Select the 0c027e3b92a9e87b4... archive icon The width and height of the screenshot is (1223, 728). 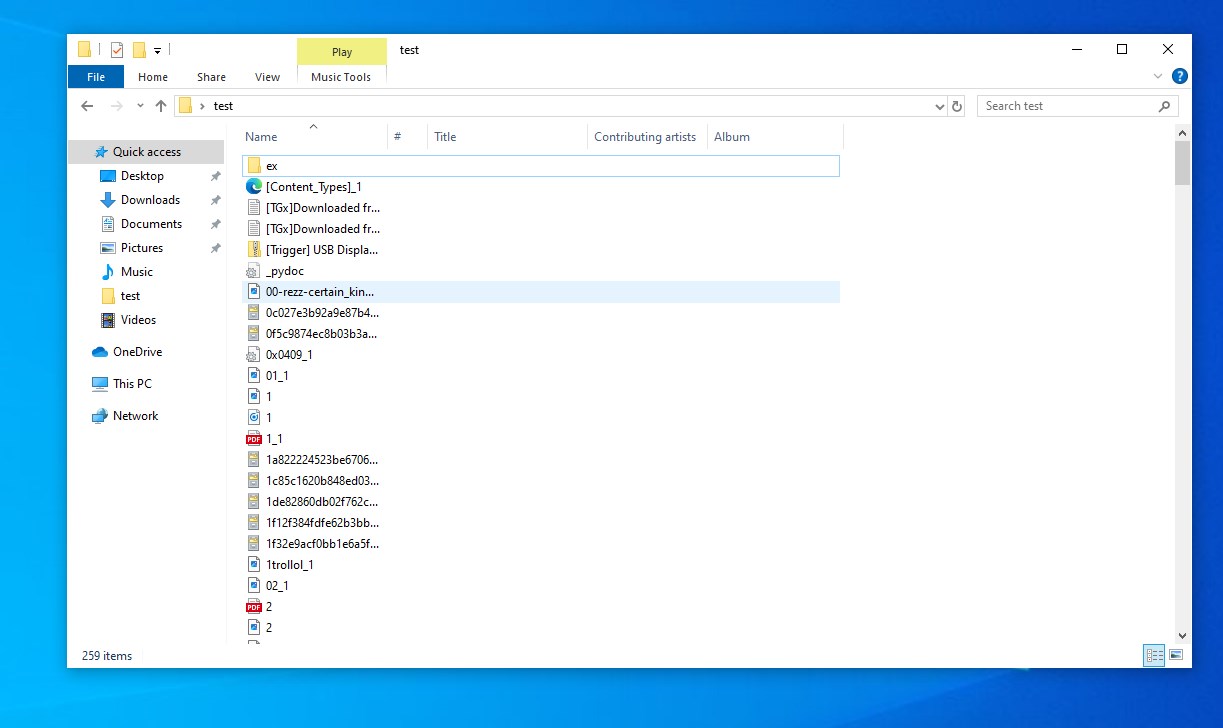click(254, 313)
